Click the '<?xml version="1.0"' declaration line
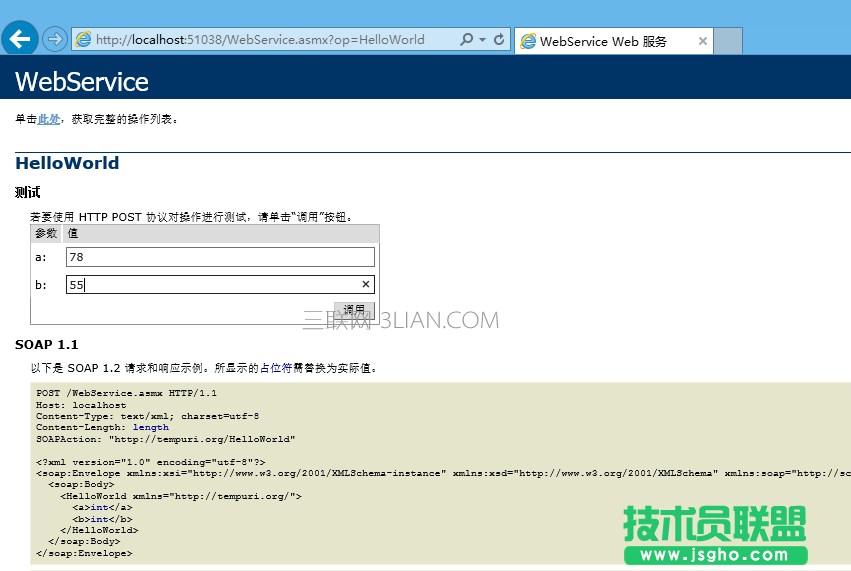851x571 pixels. (151, 462)
